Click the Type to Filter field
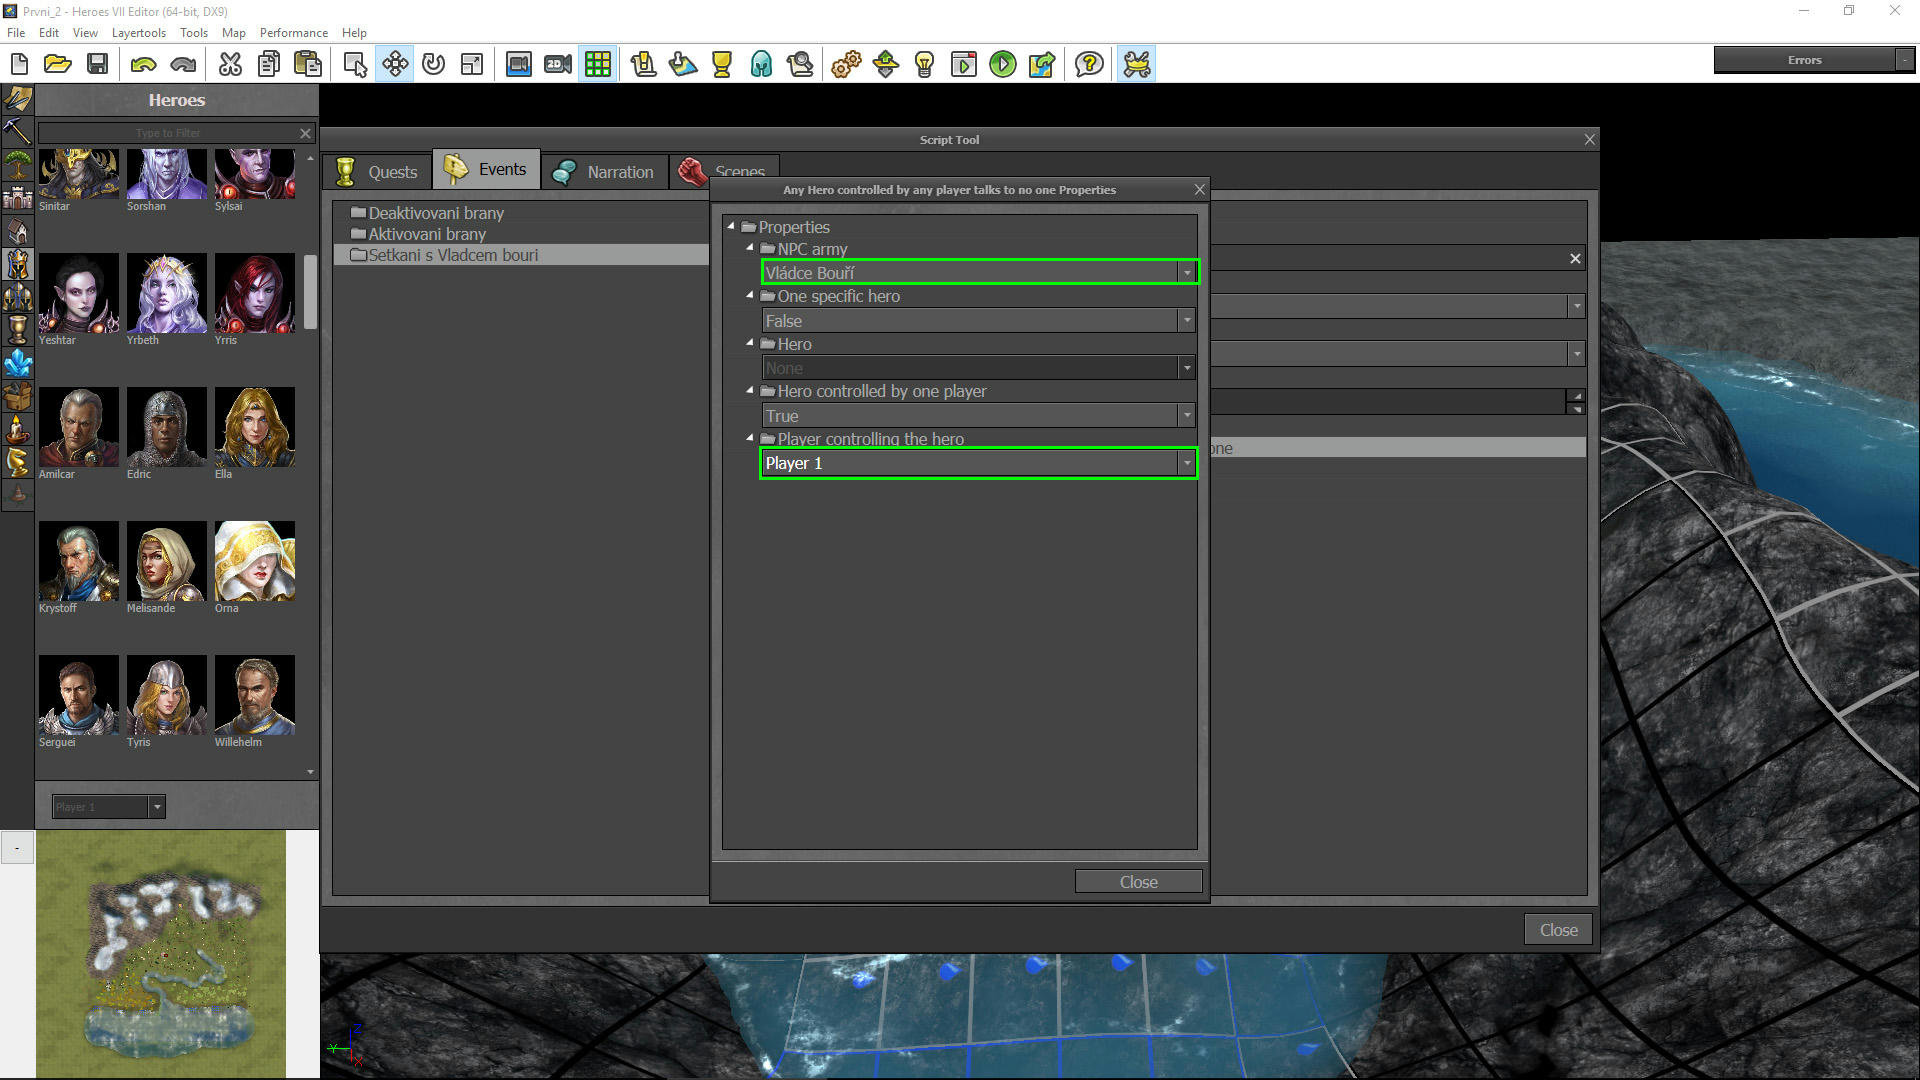This screenshot has height=1080, width=1920. pos(168,132)
